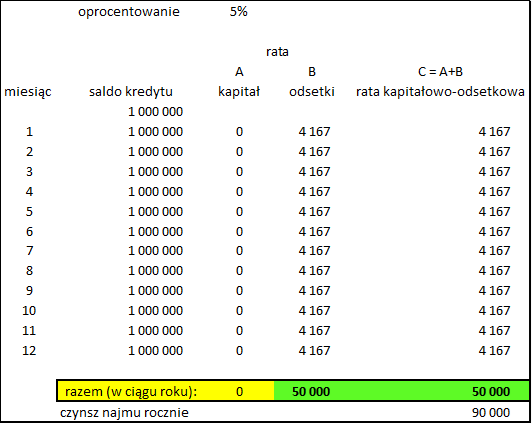Click green odsetki total 50 000
Viewport: 532px width, 424px height.
click(311, 392)
